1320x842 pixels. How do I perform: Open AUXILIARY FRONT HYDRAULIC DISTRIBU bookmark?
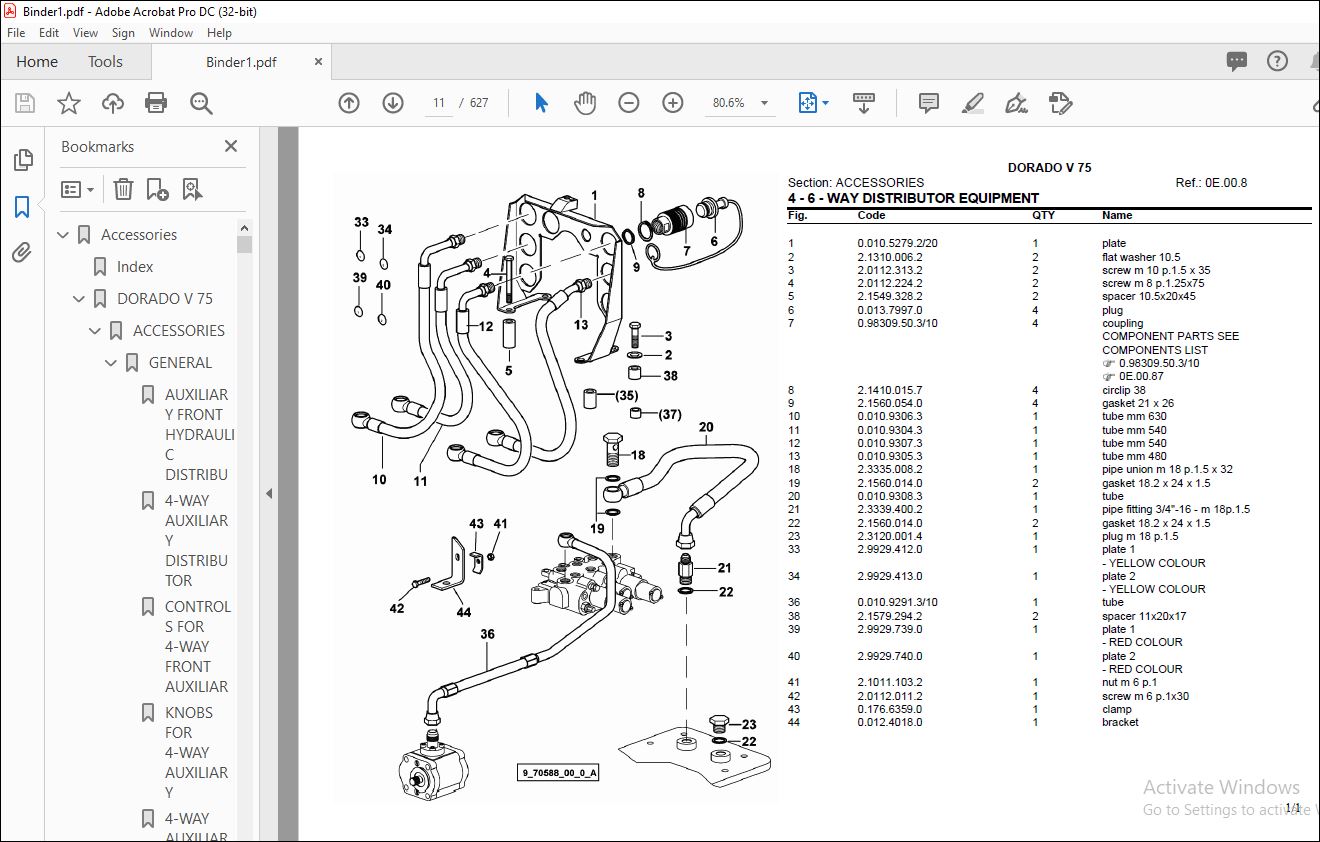tap(199, 435)
